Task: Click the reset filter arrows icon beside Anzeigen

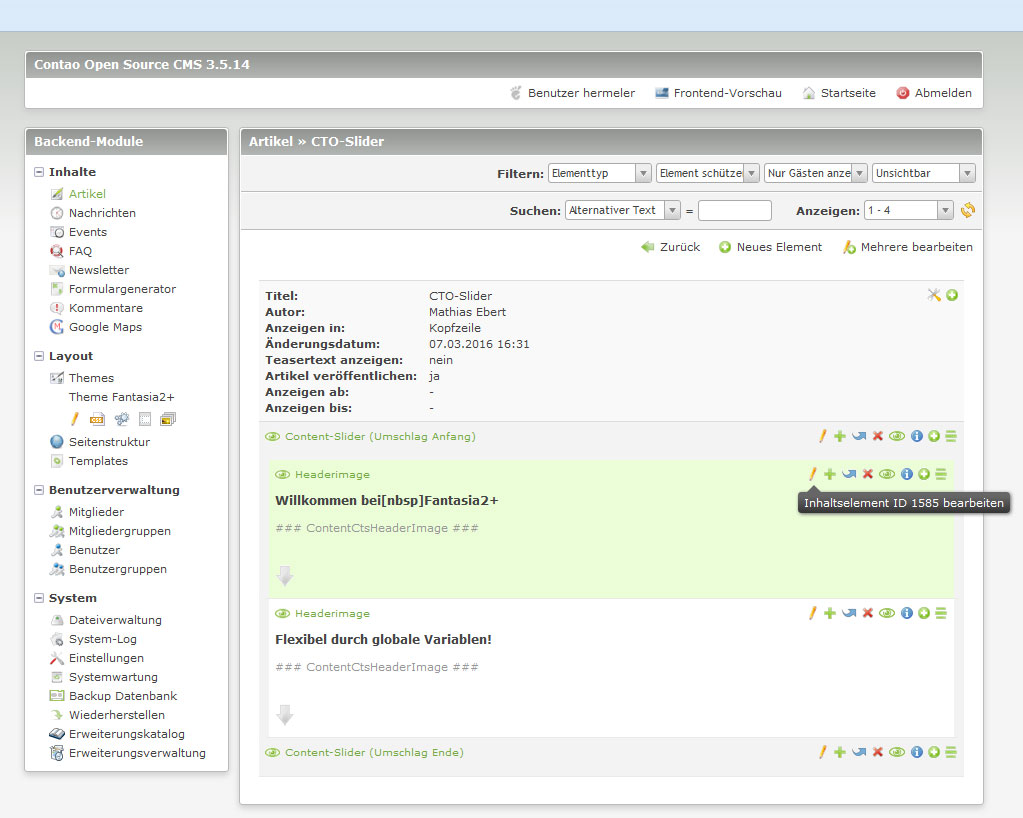Action: point(967,210)
